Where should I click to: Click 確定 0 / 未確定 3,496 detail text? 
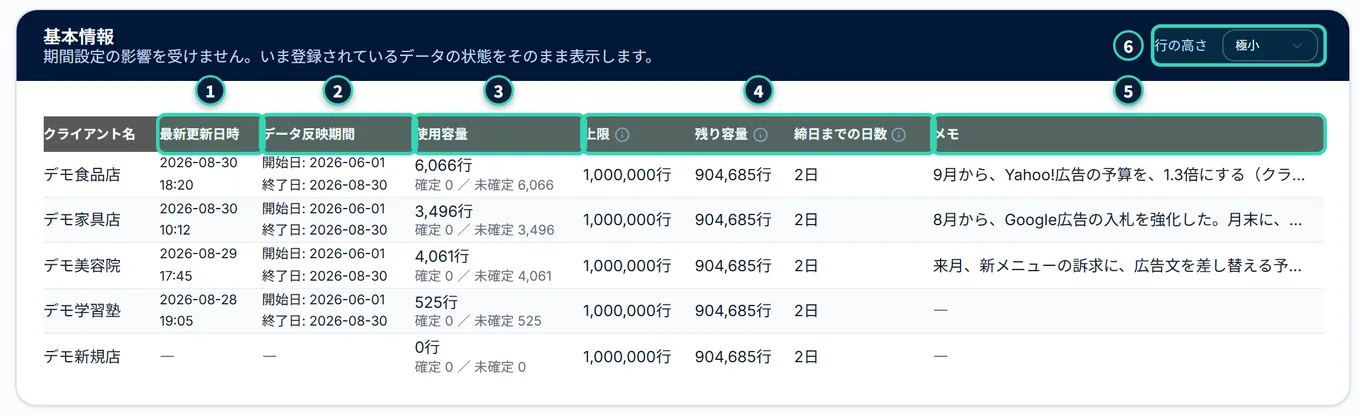coord(484,231)
